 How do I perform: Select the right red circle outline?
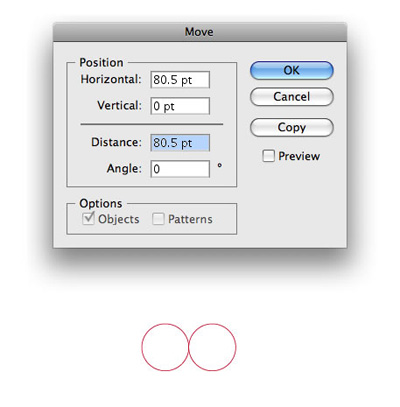(212, 347)
